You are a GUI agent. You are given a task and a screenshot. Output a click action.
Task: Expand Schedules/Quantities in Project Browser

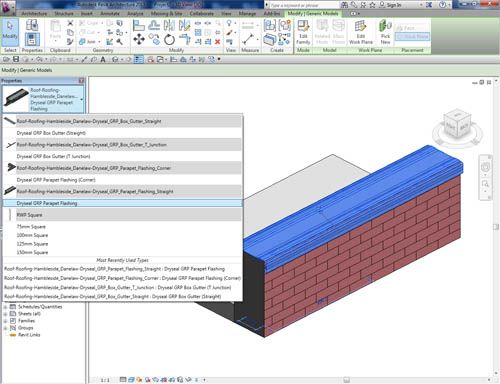tap(5, 307)
